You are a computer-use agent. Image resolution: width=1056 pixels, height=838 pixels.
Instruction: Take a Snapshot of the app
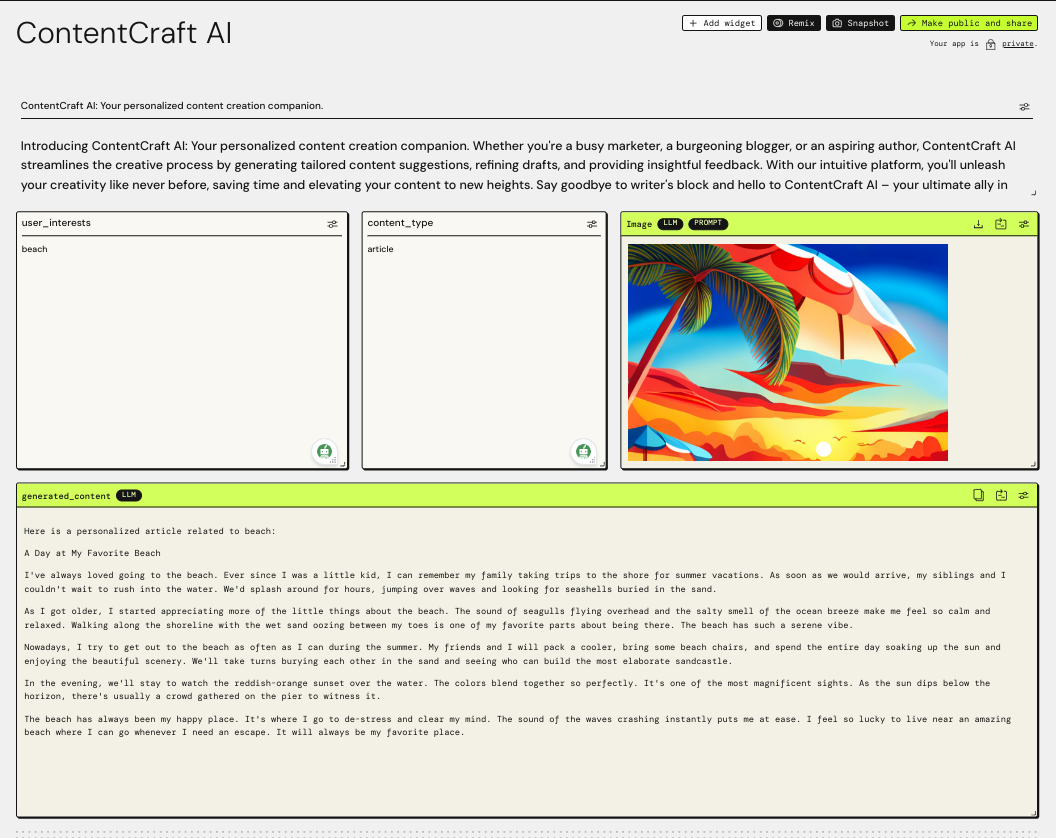860,23
